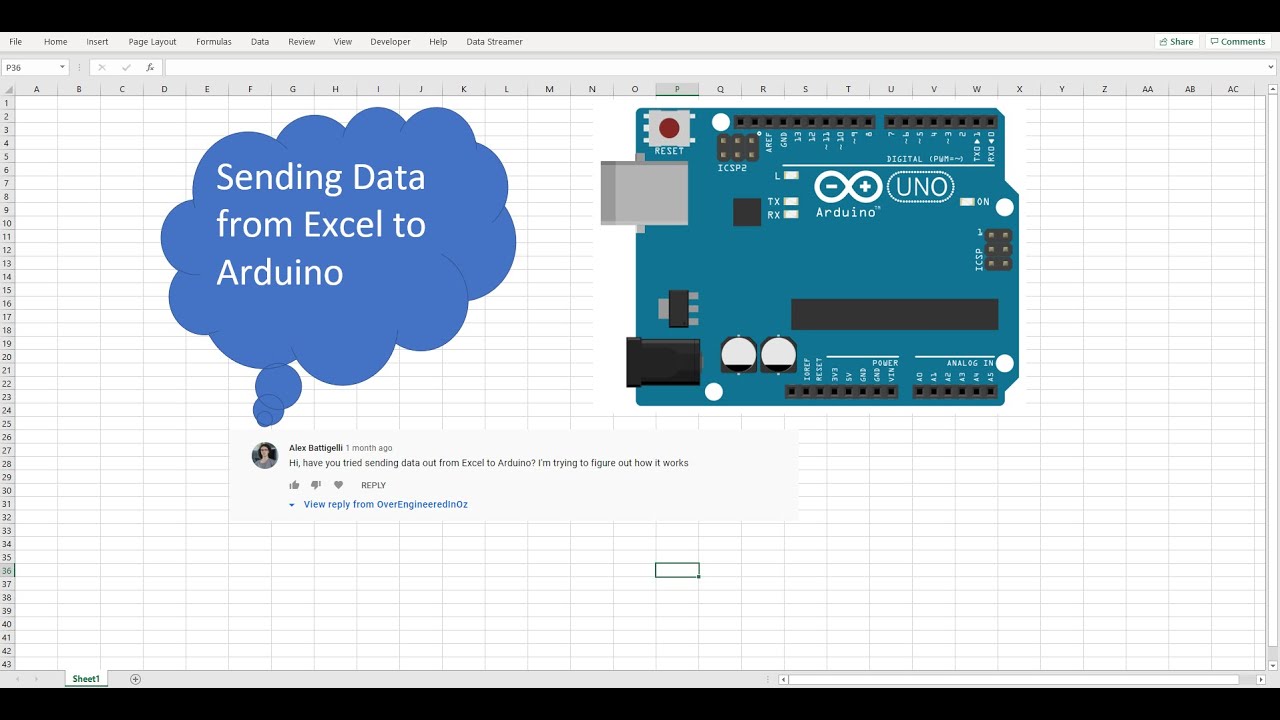Click the comment text about sending data
1280x720 pixels.
tap(489, 463)
